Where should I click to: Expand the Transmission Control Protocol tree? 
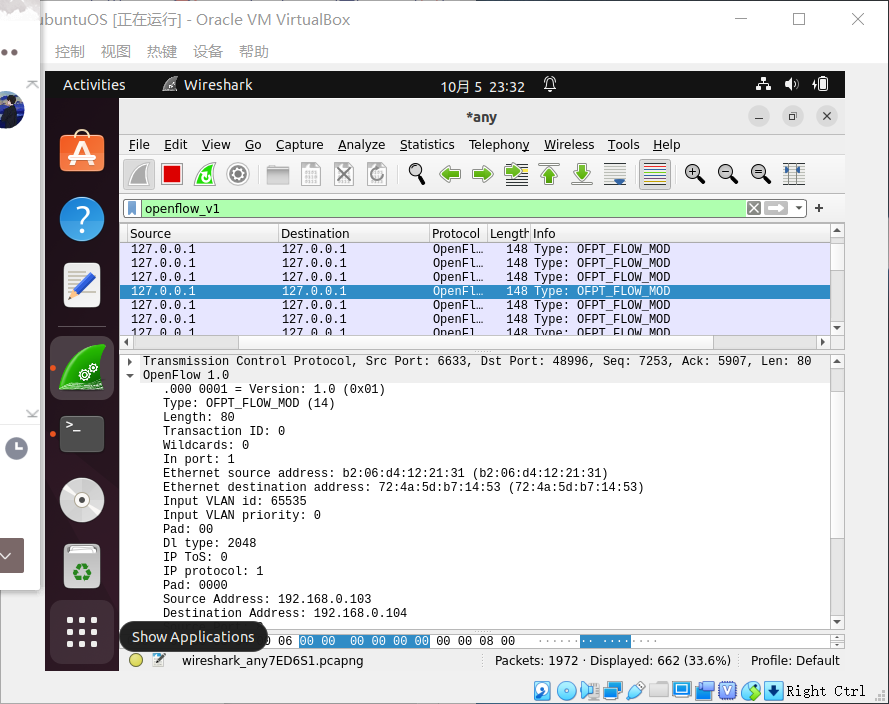tap(130, 362)
